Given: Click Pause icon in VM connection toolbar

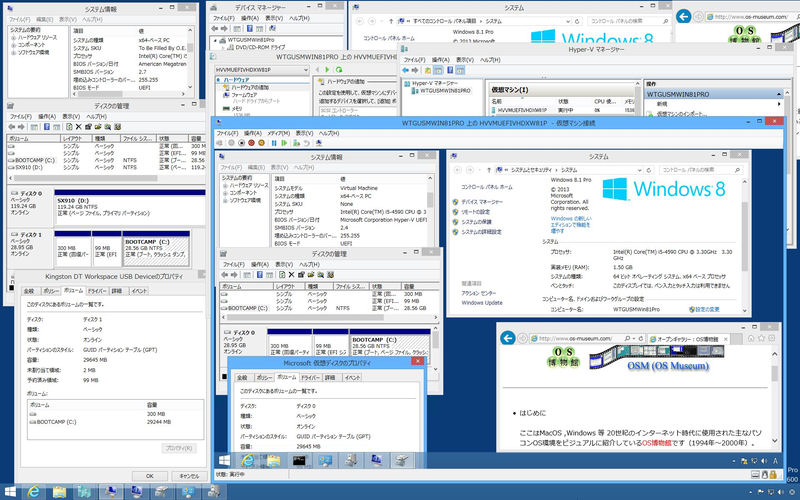Looking at the screenshot, I should [274, 143].
